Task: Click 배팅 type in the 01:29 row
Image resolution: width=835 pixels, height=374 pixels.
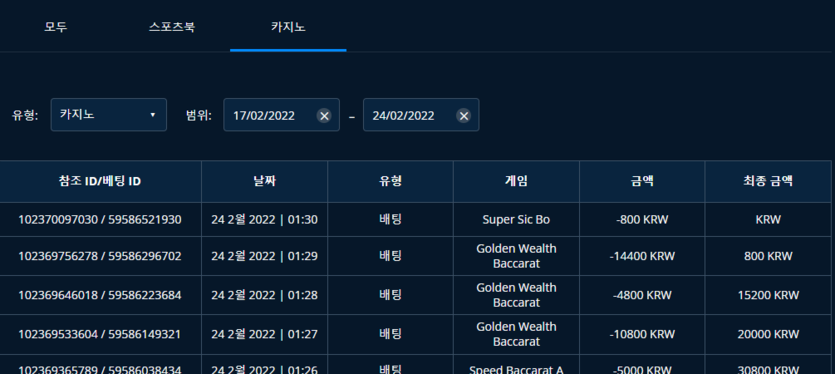Action: (x=390, y=256)
